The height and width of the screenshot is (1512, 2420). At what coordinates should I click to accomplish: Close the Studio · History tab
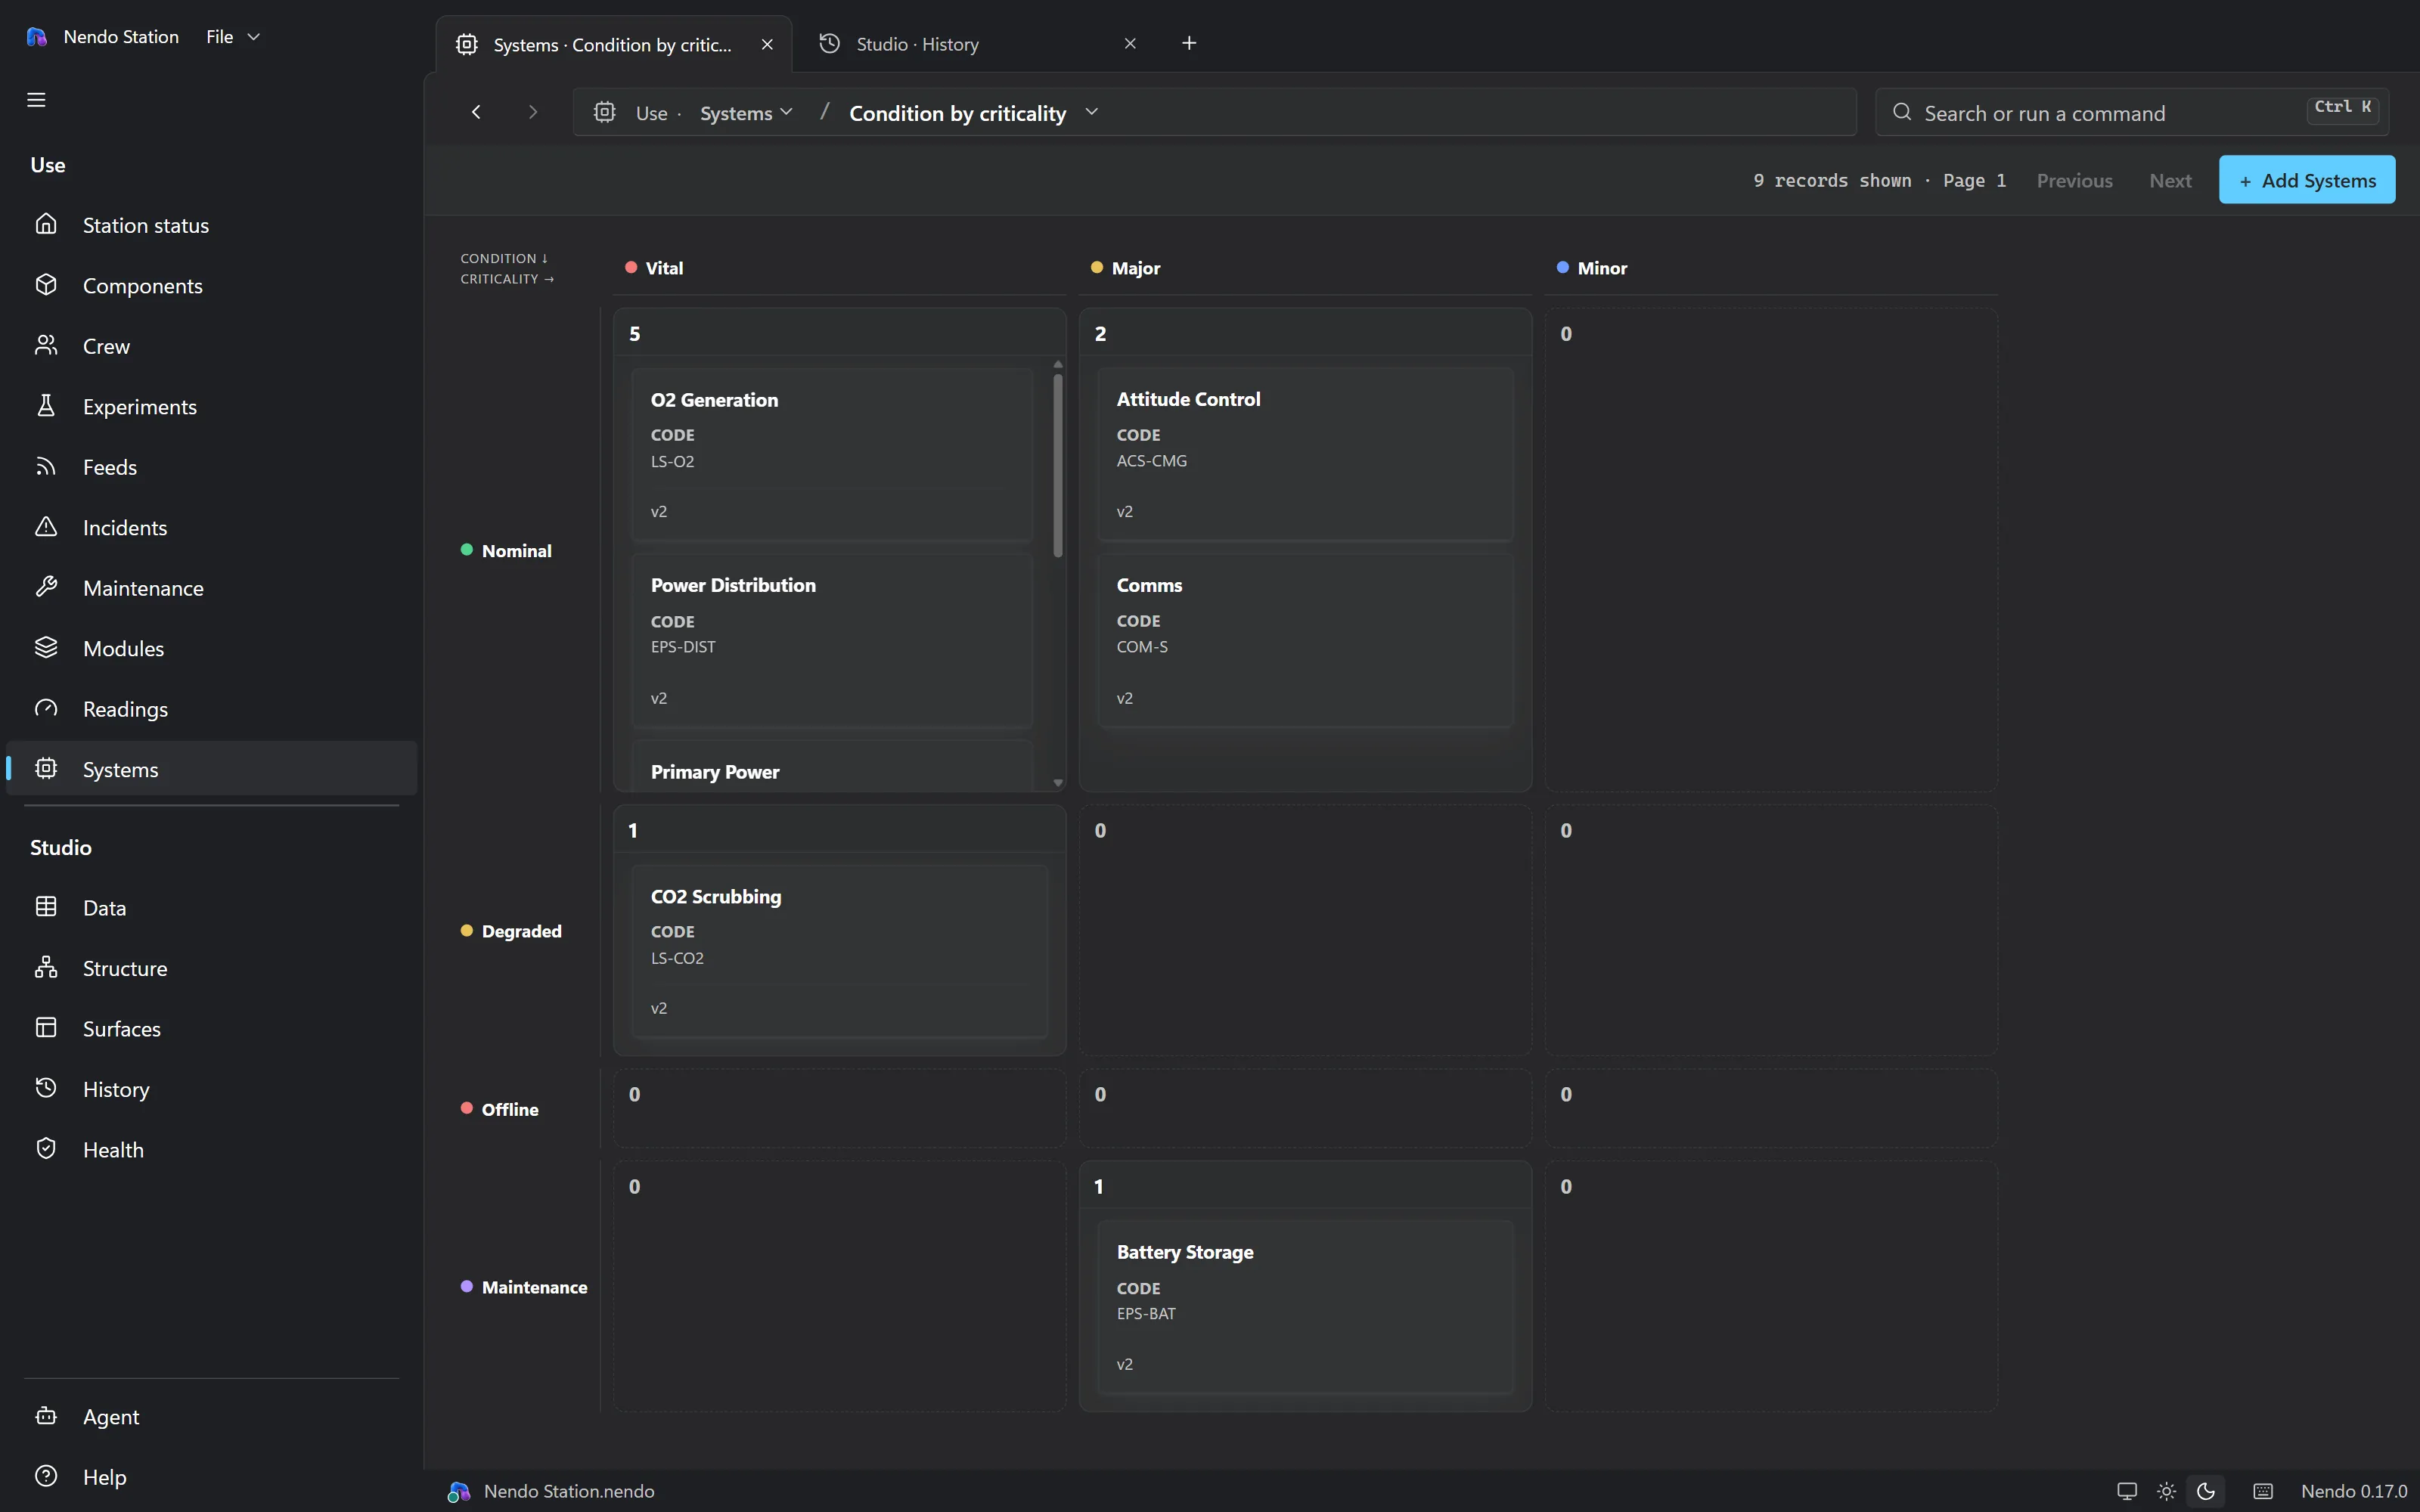coord(1130,44)
